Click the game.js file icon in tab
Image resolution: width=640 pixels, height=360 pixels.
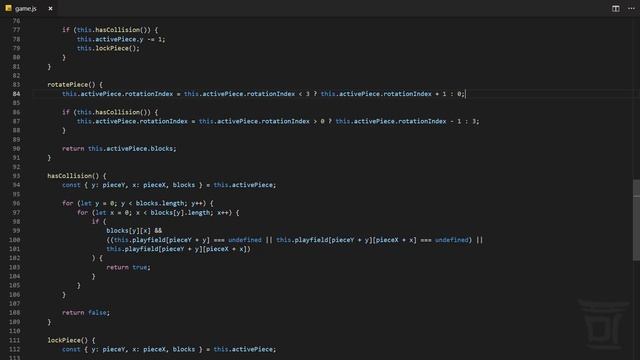(8, 8)
